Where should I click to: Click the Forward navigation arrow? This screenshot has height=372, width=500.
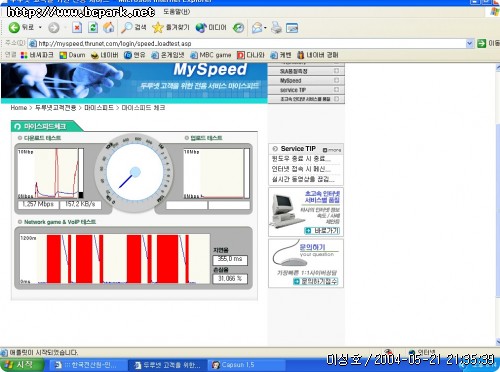pos(54,28)
